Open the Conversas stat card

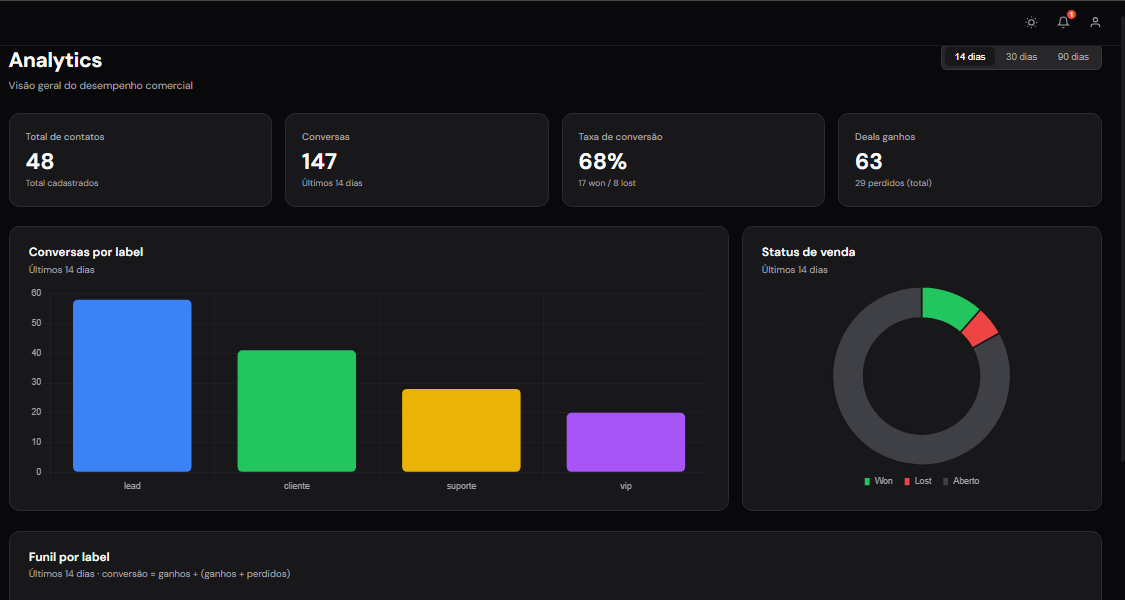416,160
